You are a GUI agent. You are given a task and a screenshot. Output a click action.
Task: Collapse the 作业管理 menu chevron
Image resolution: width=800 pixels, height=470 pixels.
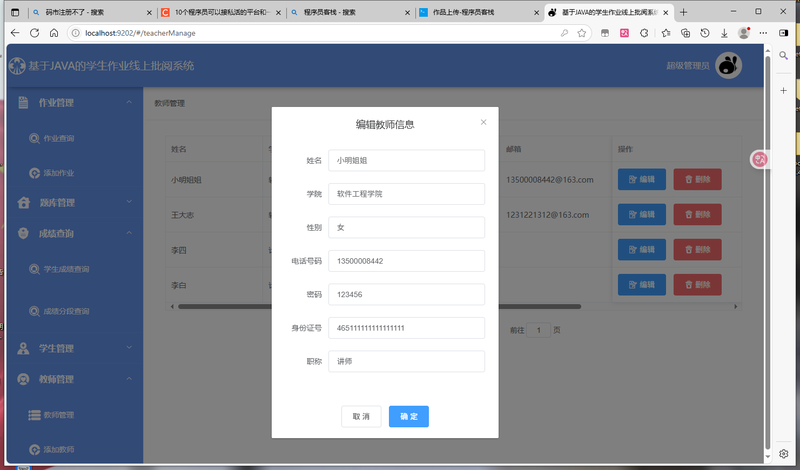tap(129, 102)
